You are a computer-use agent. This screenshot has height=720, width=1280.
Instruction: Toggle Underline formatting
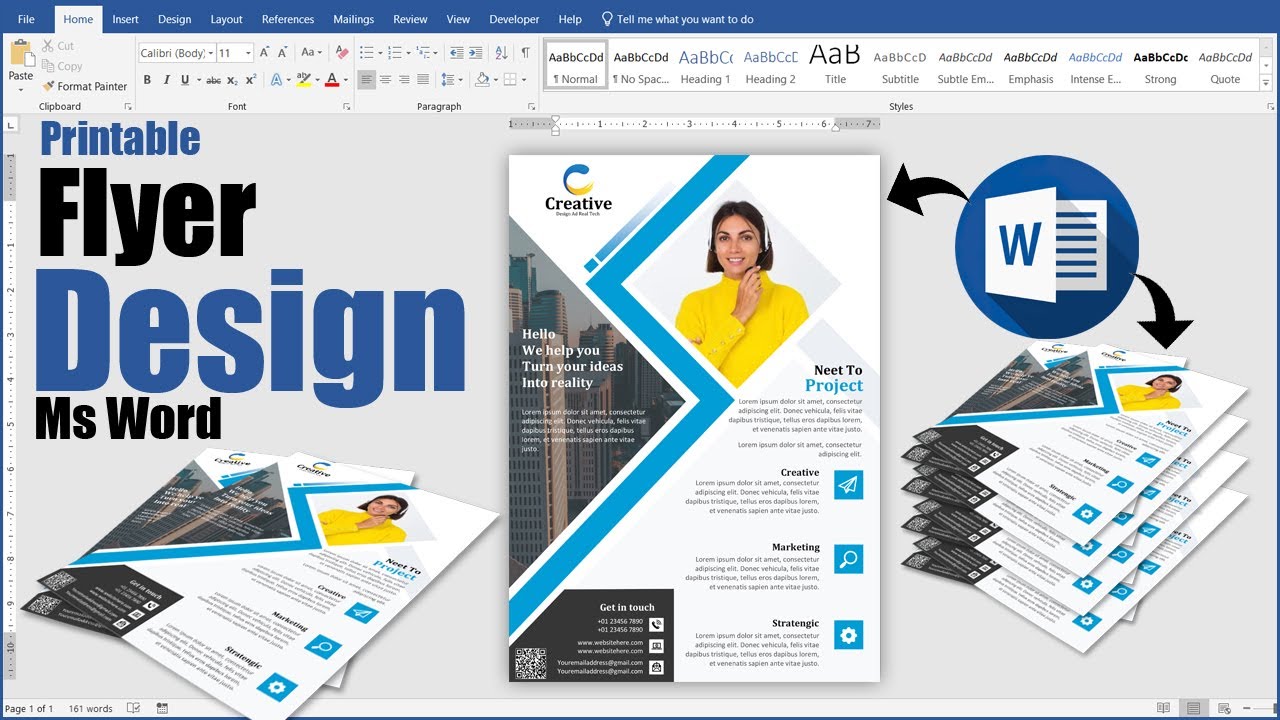(185, 80)
